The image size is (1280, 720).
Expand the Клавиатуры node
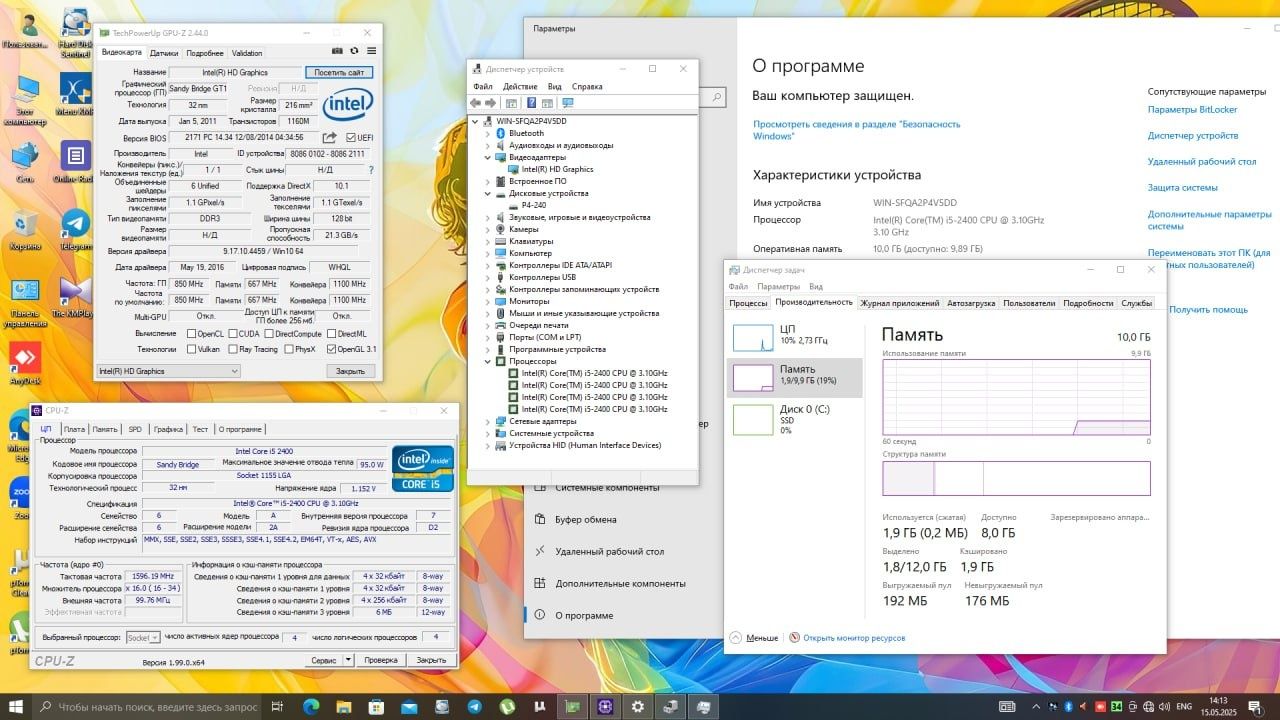pos(488,241)
